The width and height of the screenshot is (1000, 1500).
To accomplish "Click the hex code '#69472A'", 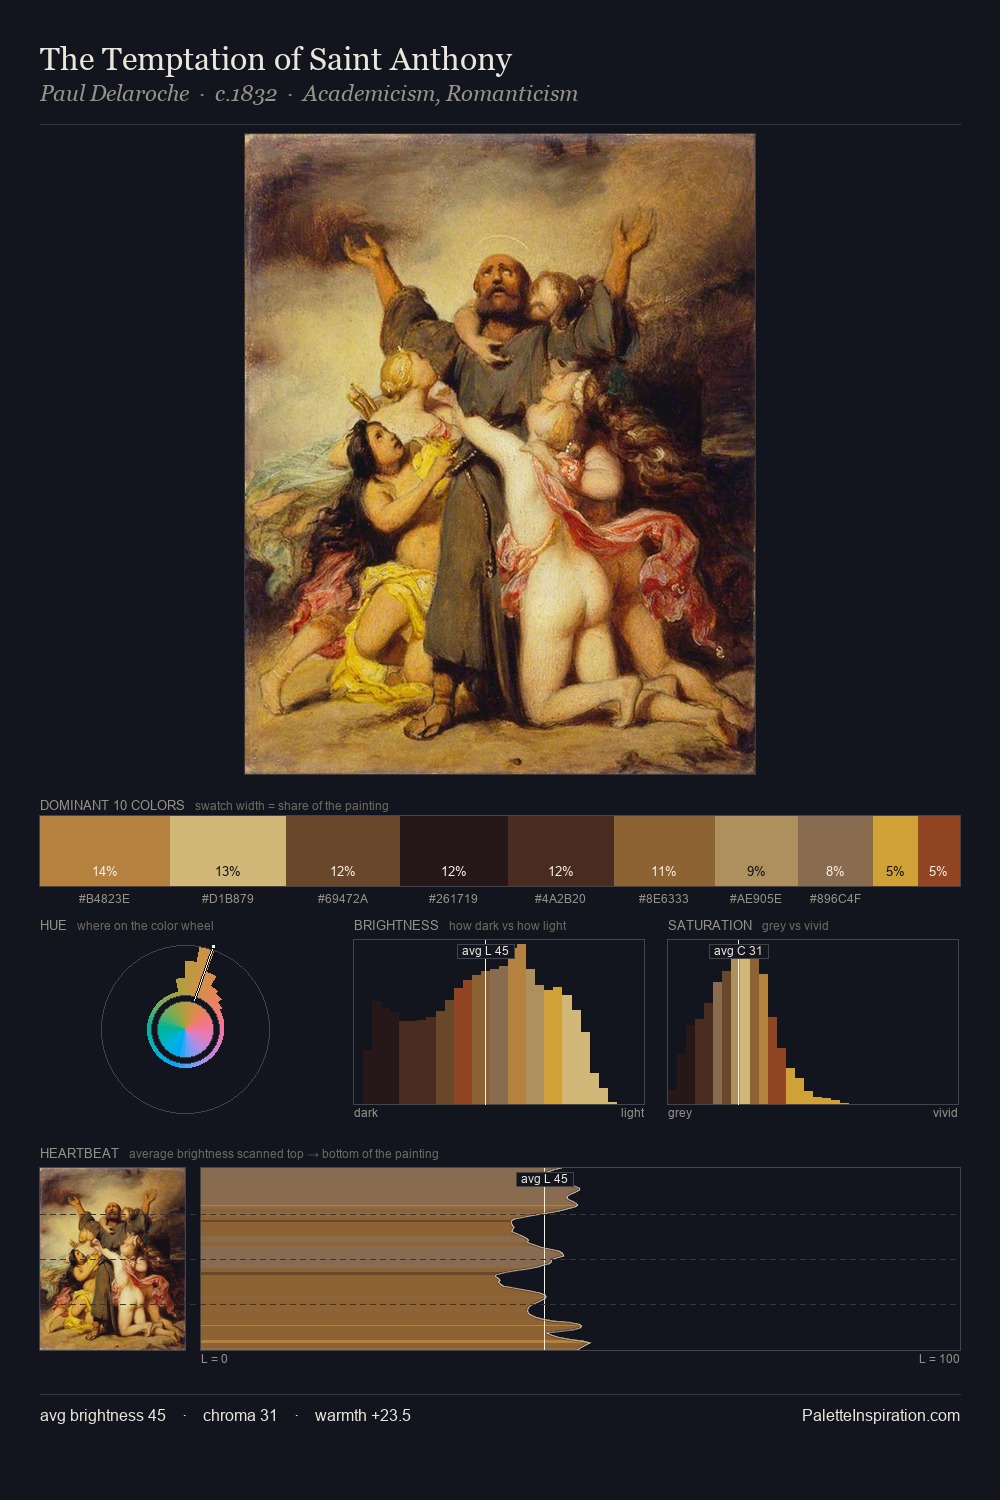I will [343, 898].
